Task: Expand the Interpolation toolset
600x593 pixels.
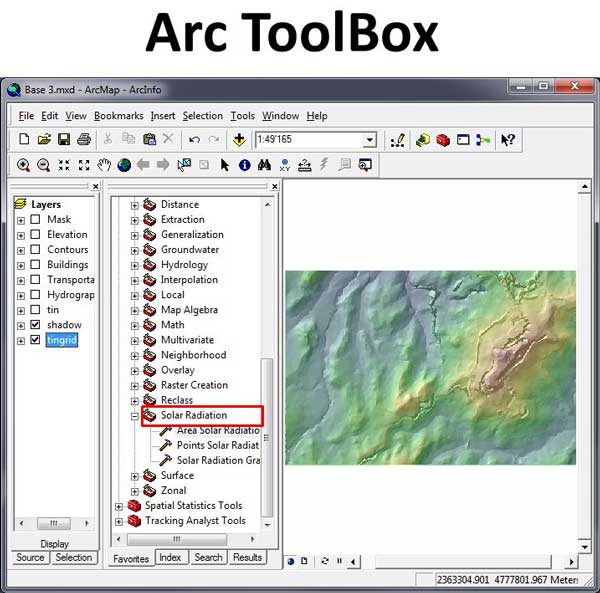Action: pyautogui.click(x=135, y=281)
